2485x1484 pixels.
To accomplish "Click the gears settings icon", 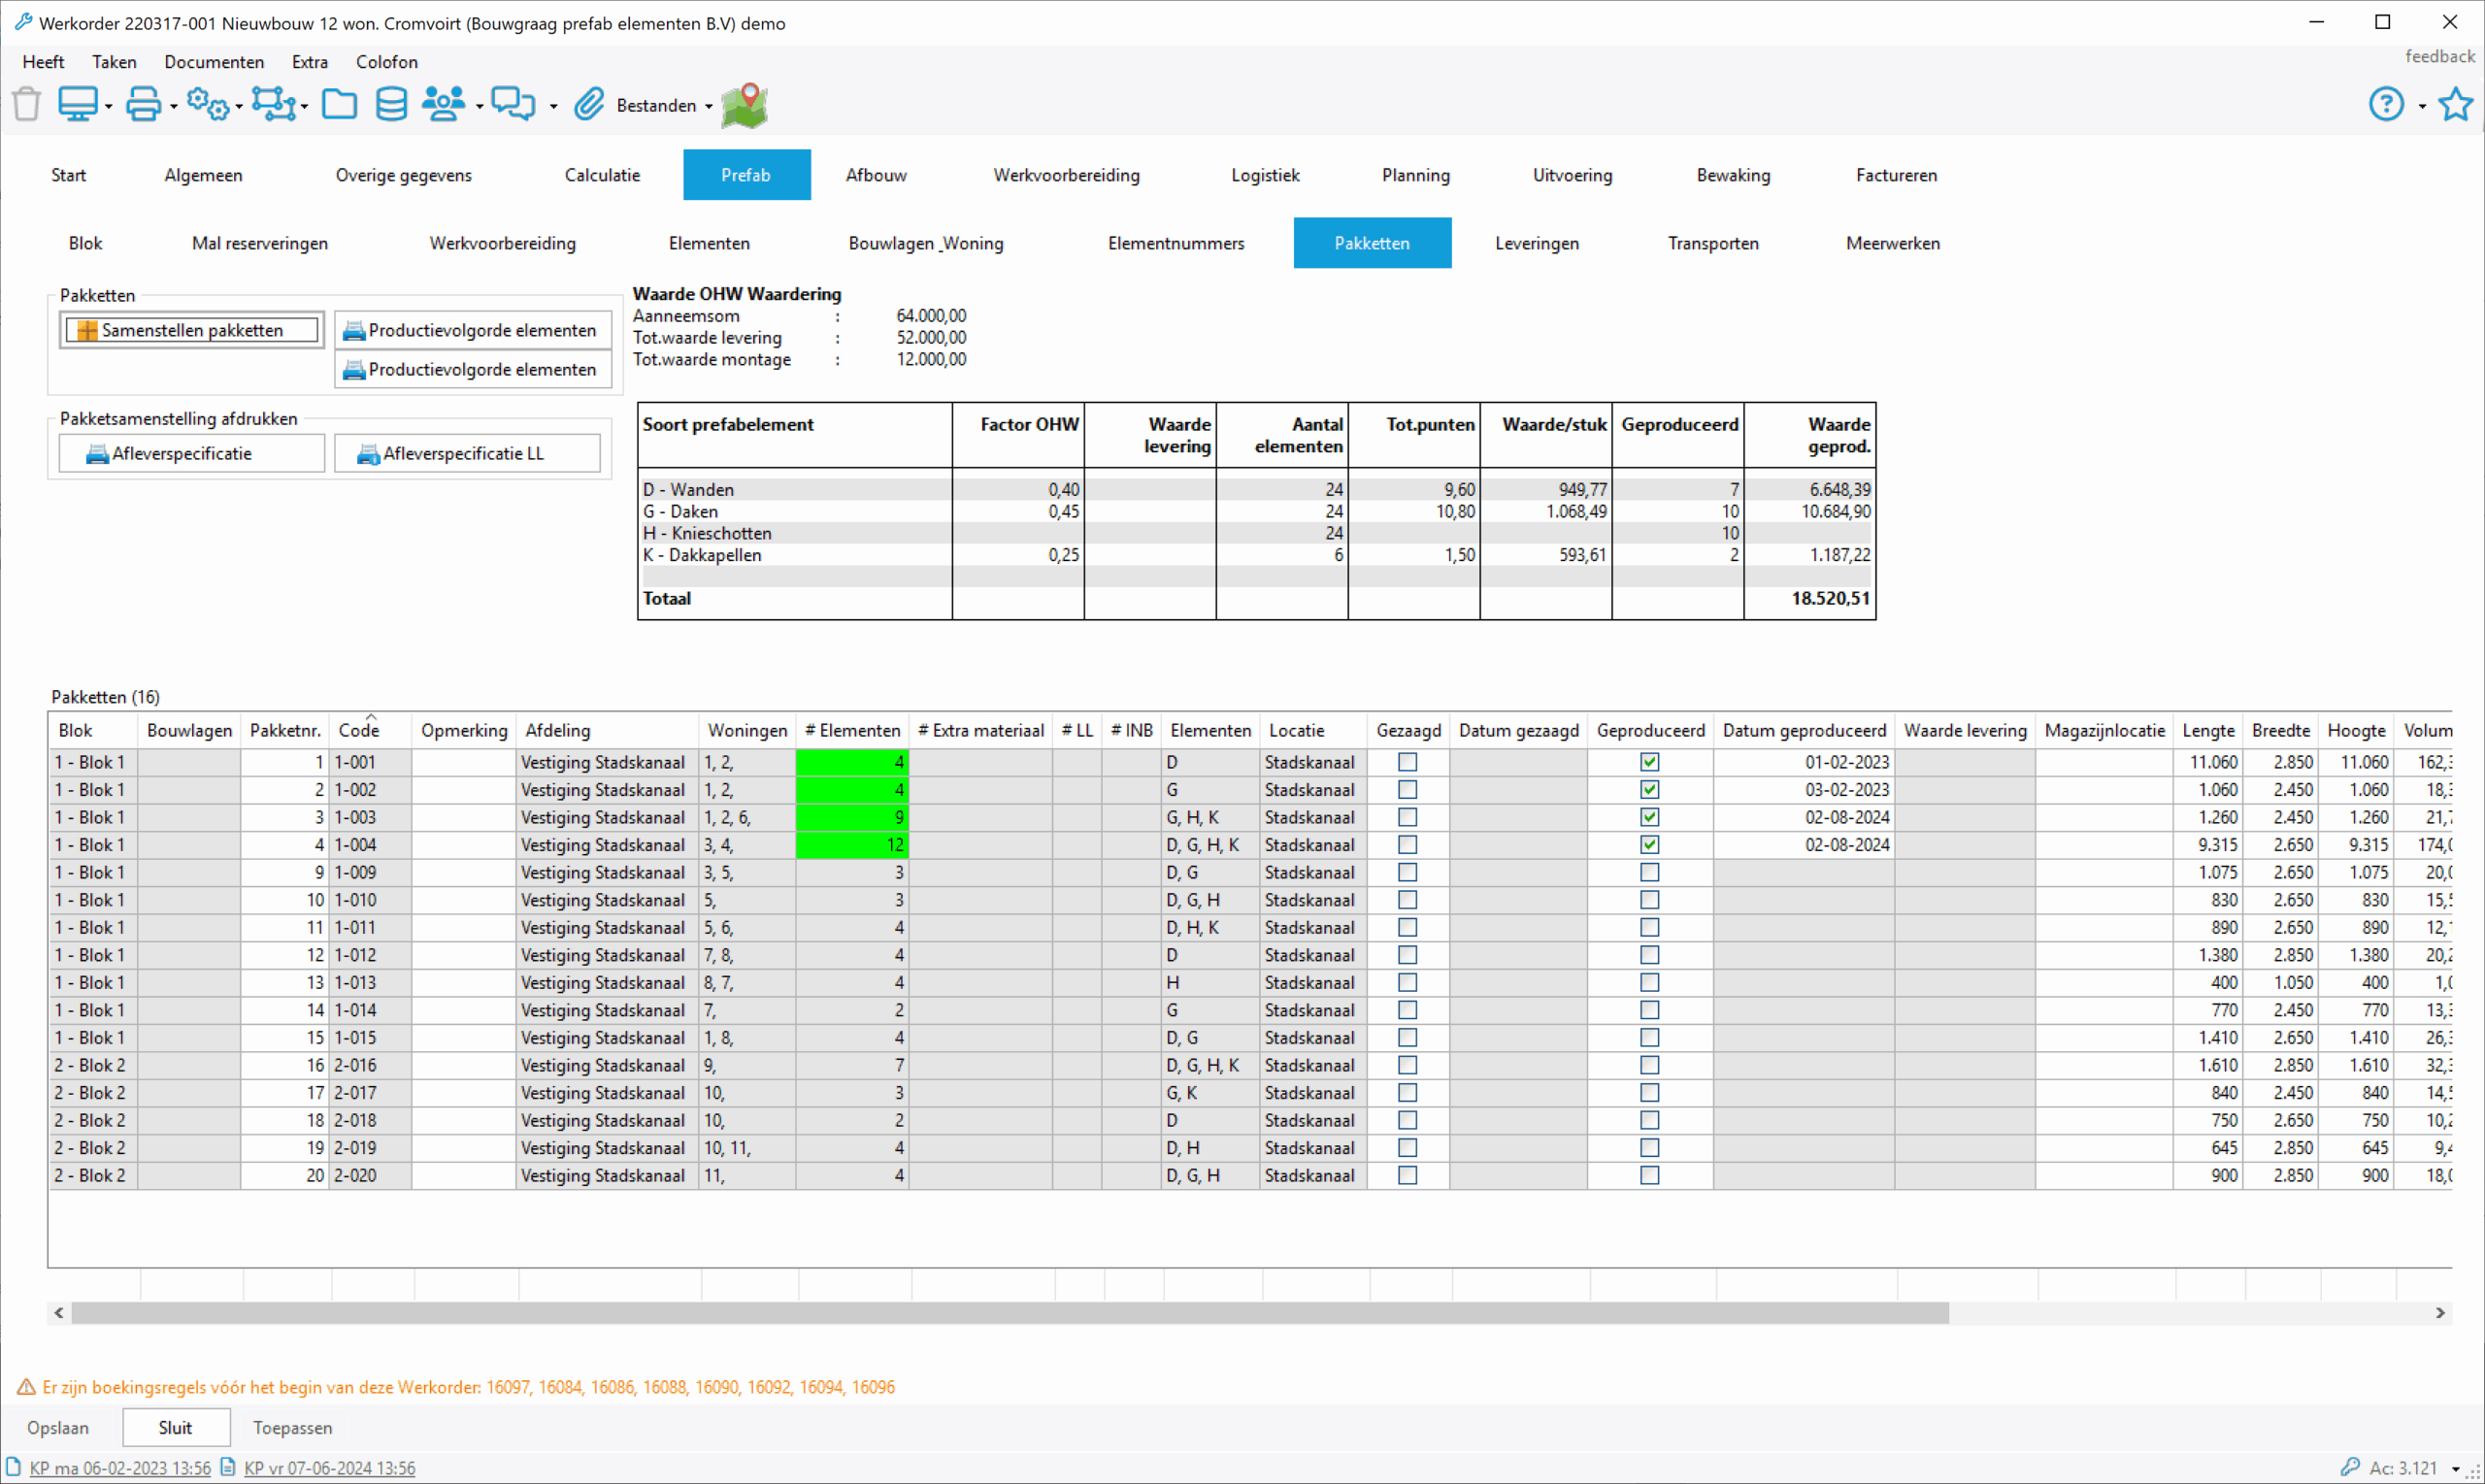I will click(x=207, y=104).
